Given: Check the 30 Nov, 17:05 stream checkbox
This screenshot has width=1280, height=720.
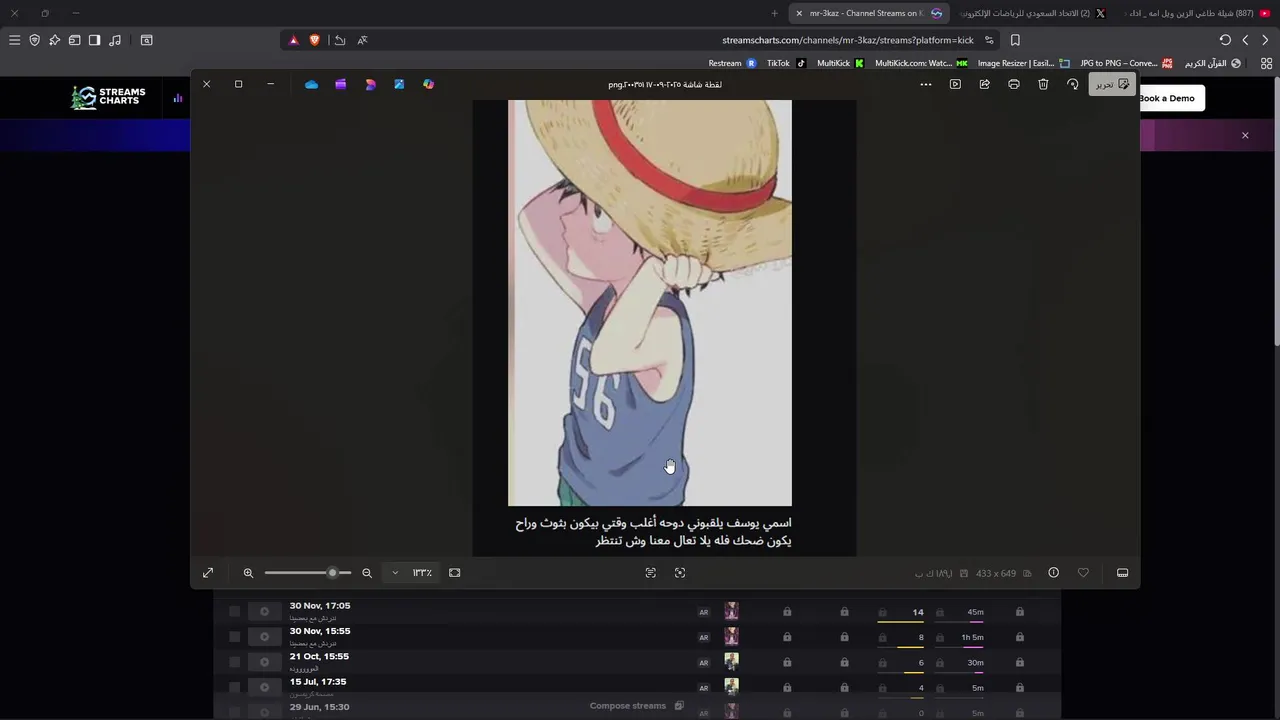Looking at the screenshot, I should (x=235, y=612).
